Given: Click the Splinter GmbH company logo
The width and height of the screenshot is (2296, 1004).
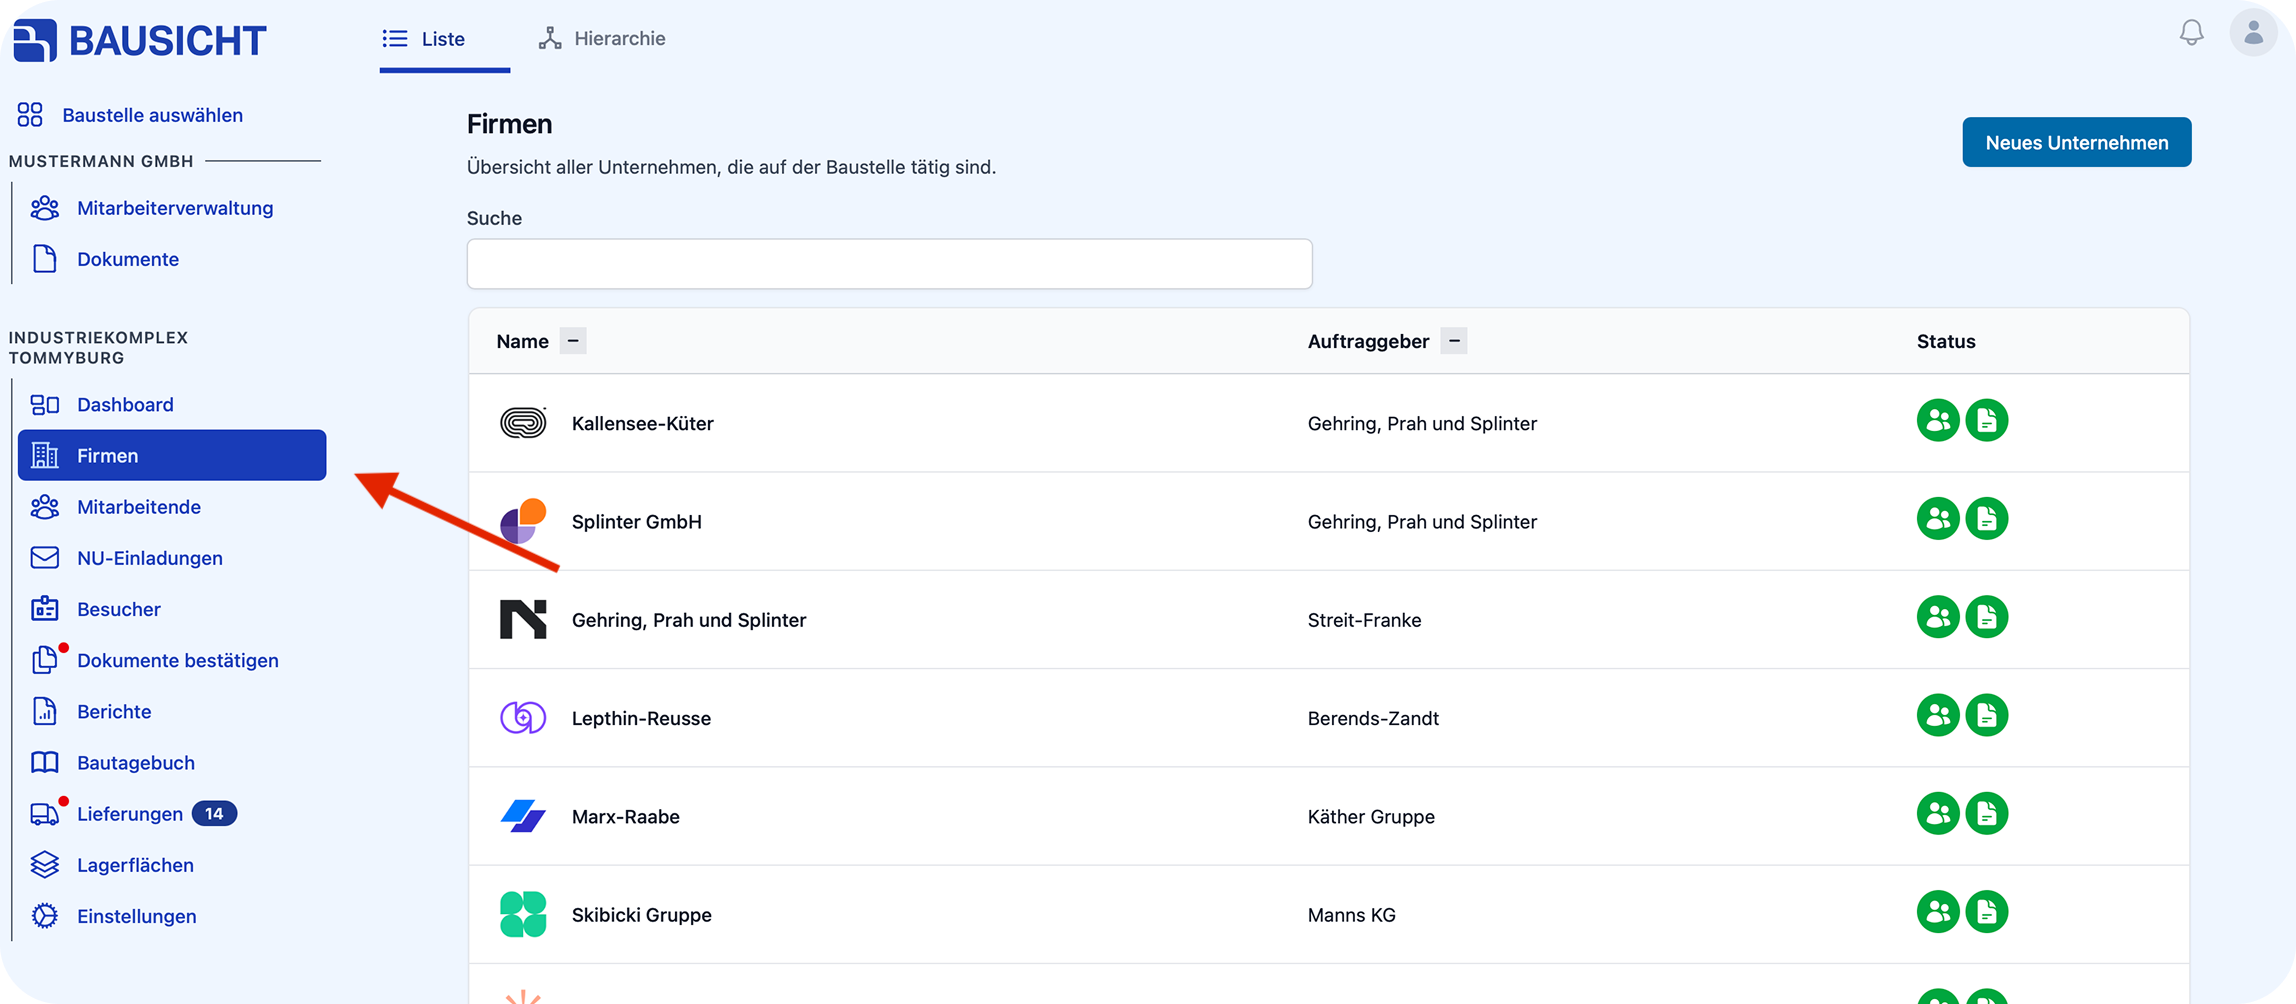Looking at the screenshot, I should pyautogui.click(x=523, y=521).
